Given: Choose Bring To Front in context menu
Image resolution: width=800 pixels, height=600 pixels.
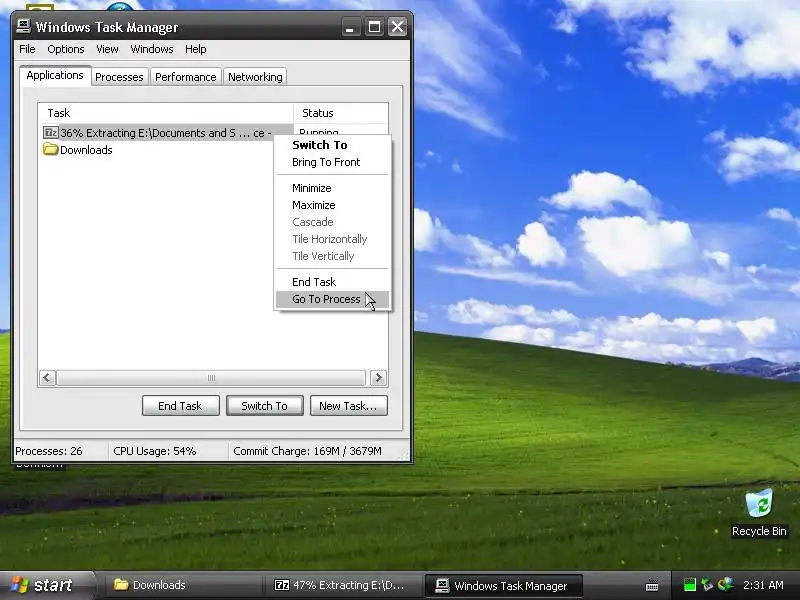Looking at the screenshot, I should [x=333, y=162].
